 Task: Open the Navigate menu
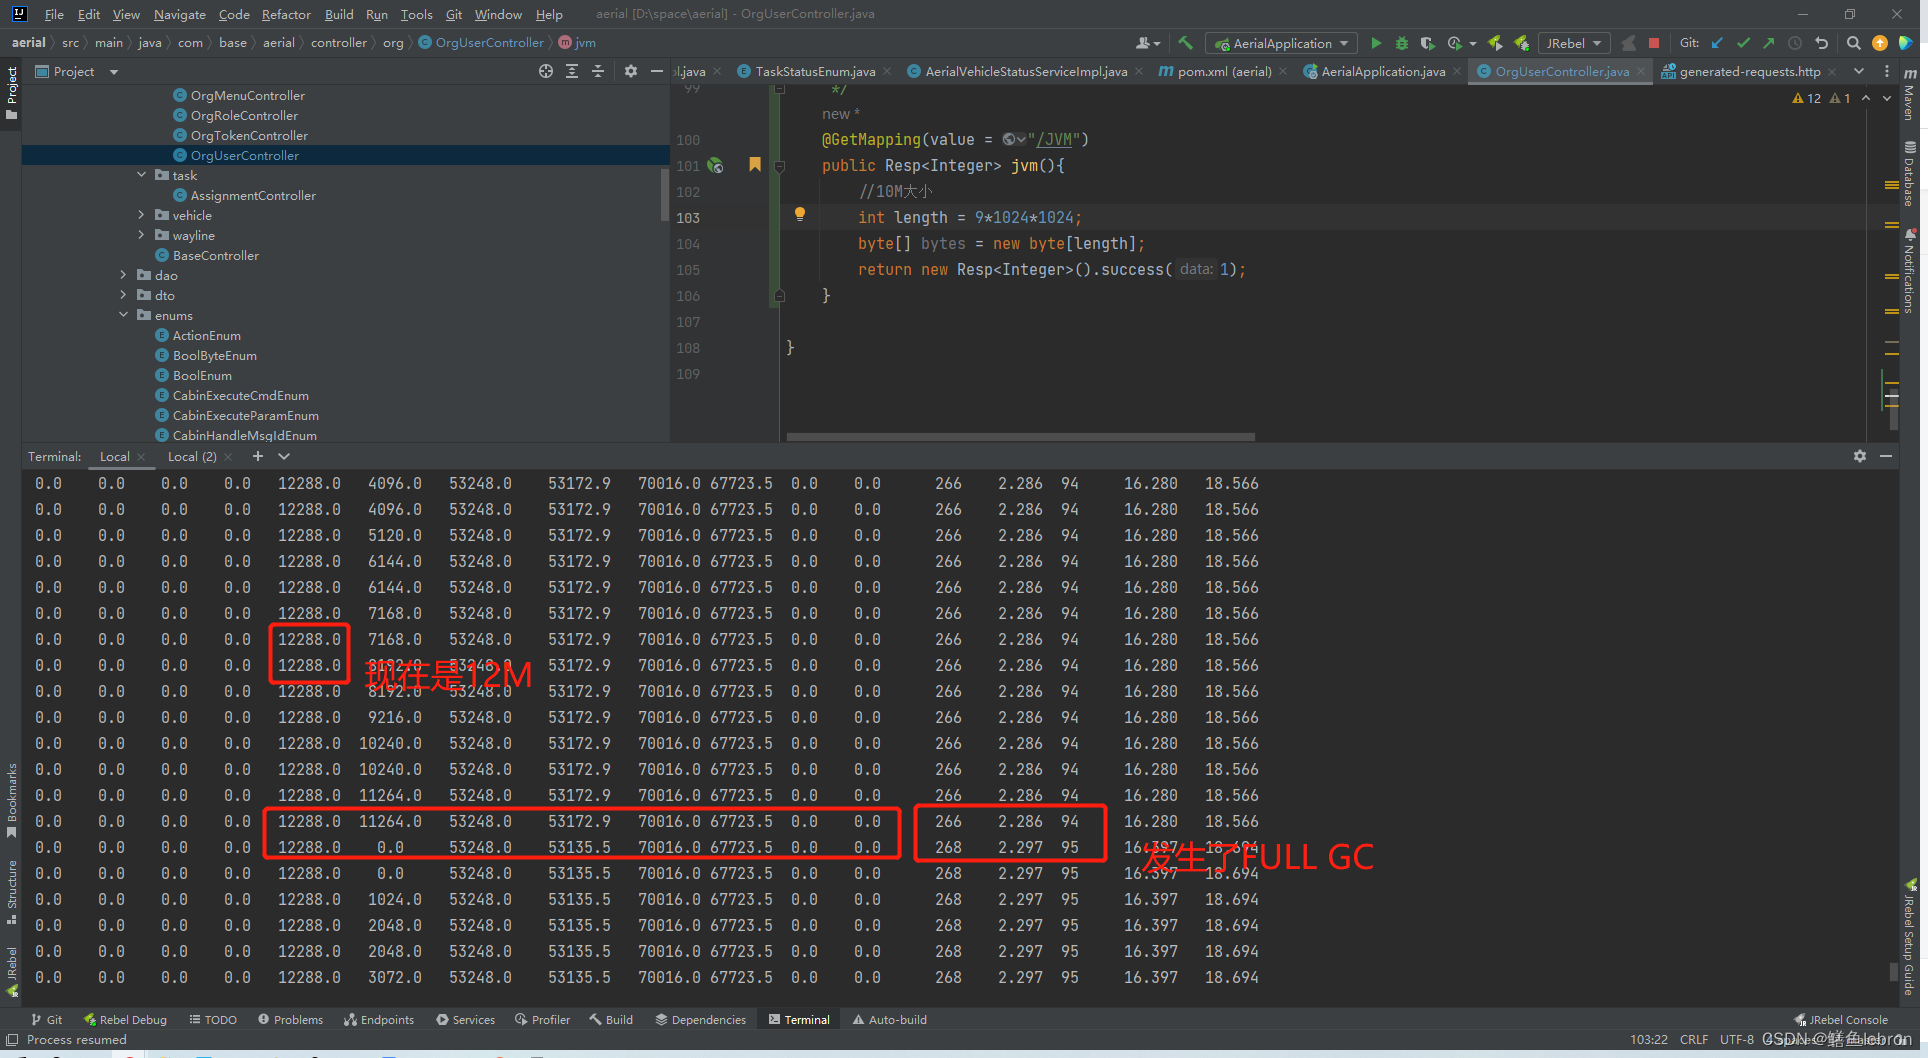tap(179, 14)
